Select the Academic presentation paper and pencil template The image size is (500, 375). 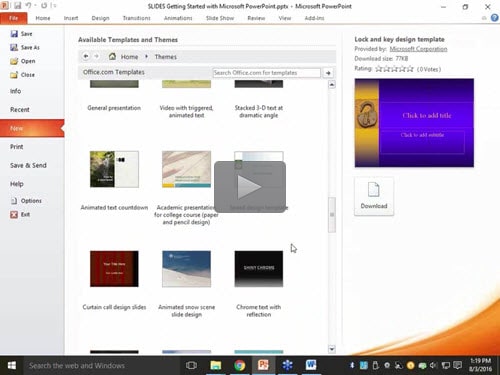click(186, 169)
